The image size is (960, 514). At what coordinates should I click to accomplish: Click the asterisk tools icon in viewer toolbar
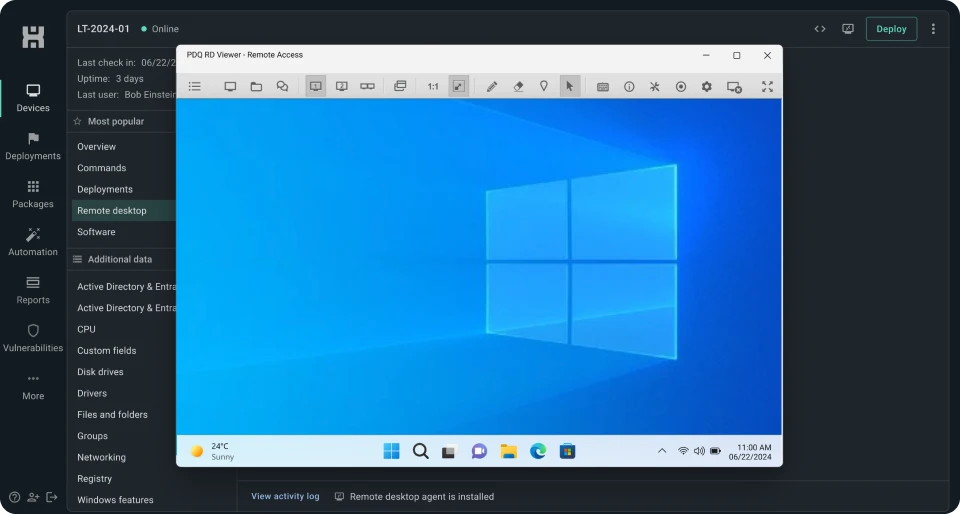pyautogui.click(x=654, y=86)
